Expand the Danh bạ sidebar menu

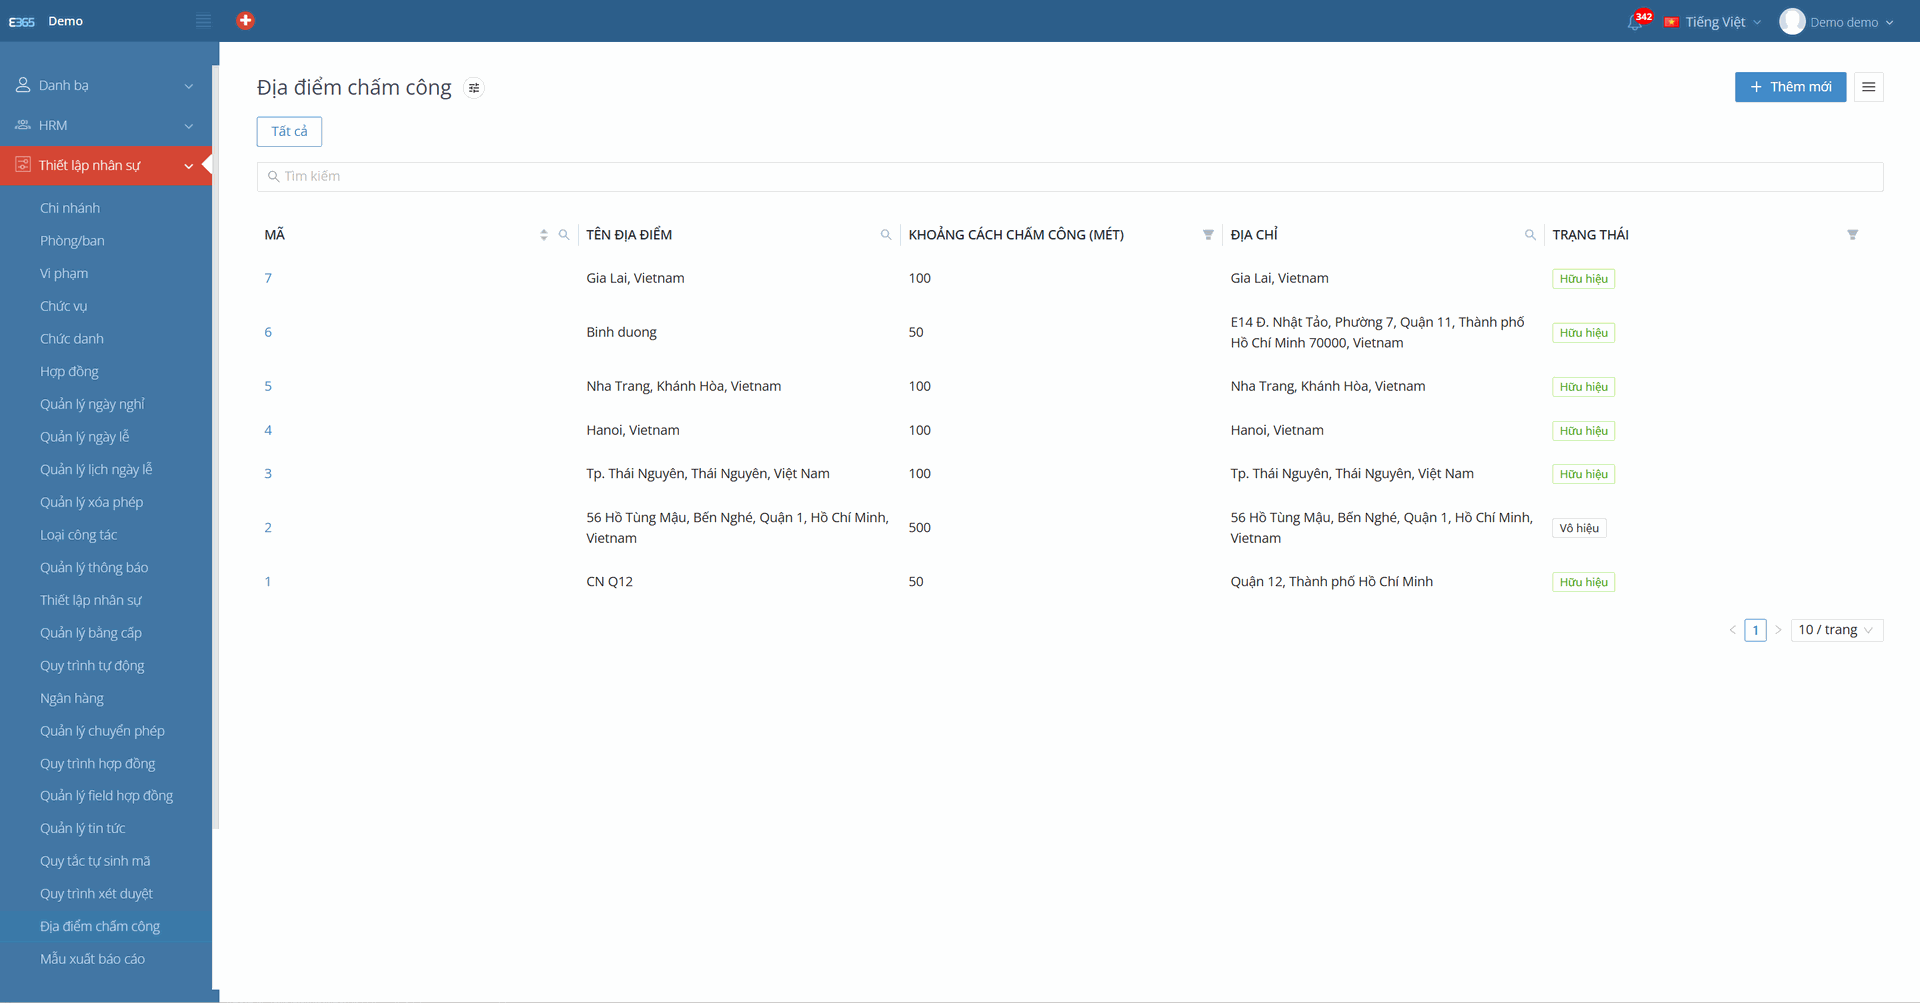click(105, 86)
